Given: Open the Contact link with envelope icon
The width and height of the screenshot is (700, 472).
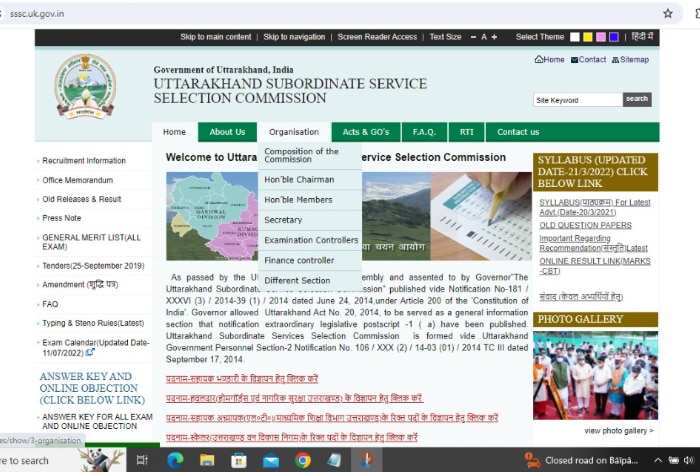Looking at the screenshot, I should (588, 59).
